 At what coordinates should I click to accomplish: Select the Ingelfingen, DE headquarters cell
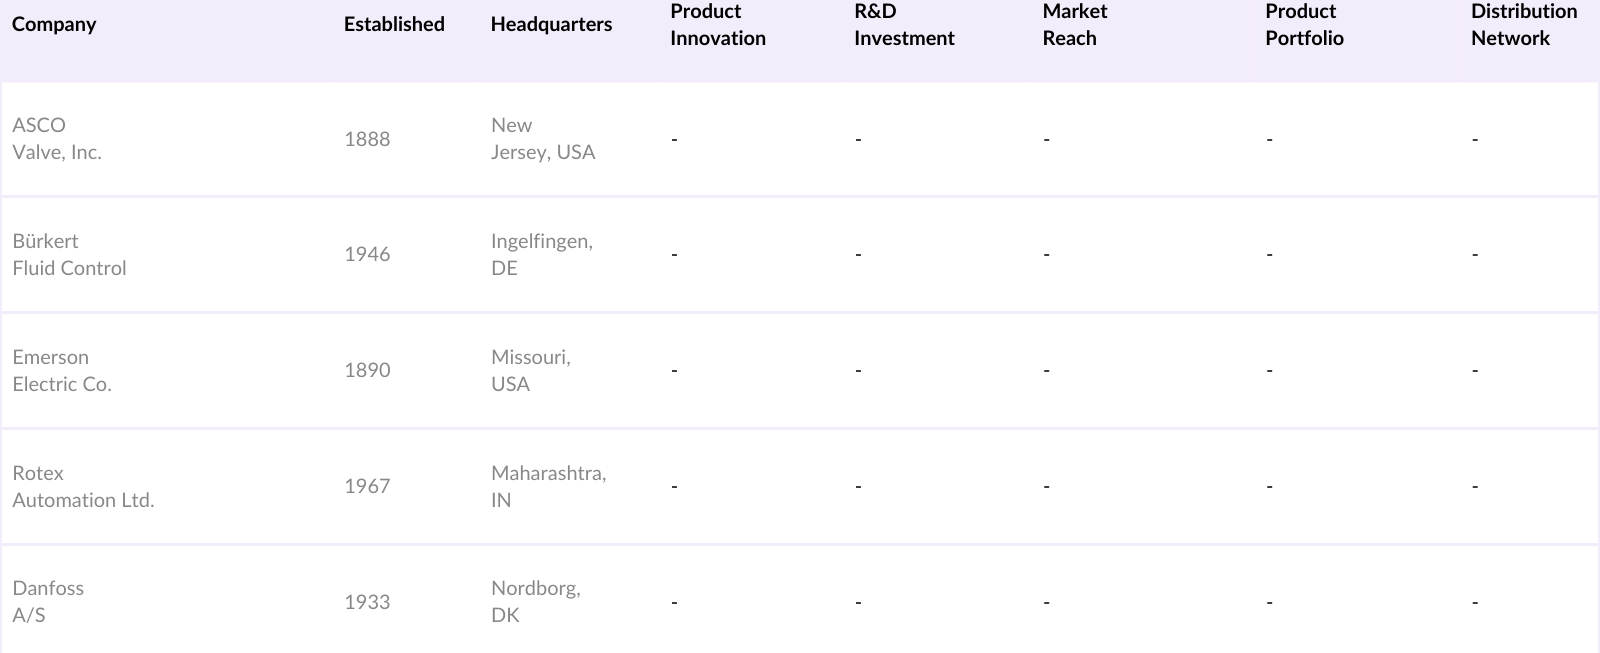[541, 255]
